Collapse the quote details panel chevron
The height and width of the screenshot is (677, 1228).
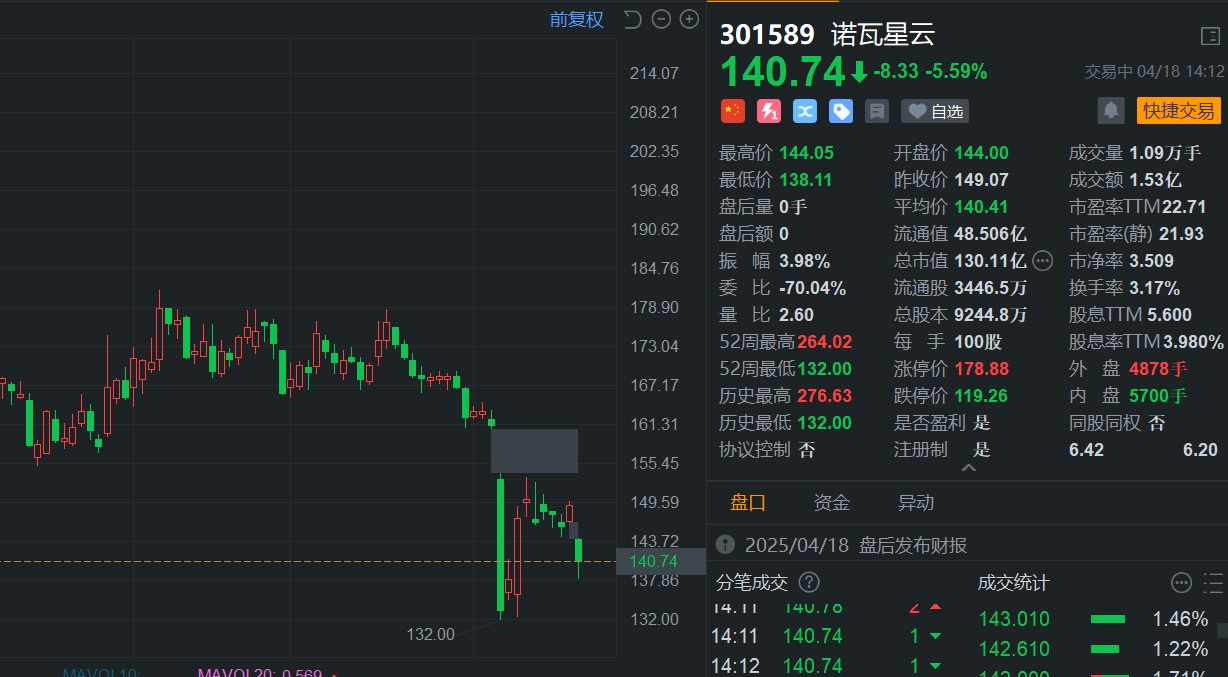[967, 468]
